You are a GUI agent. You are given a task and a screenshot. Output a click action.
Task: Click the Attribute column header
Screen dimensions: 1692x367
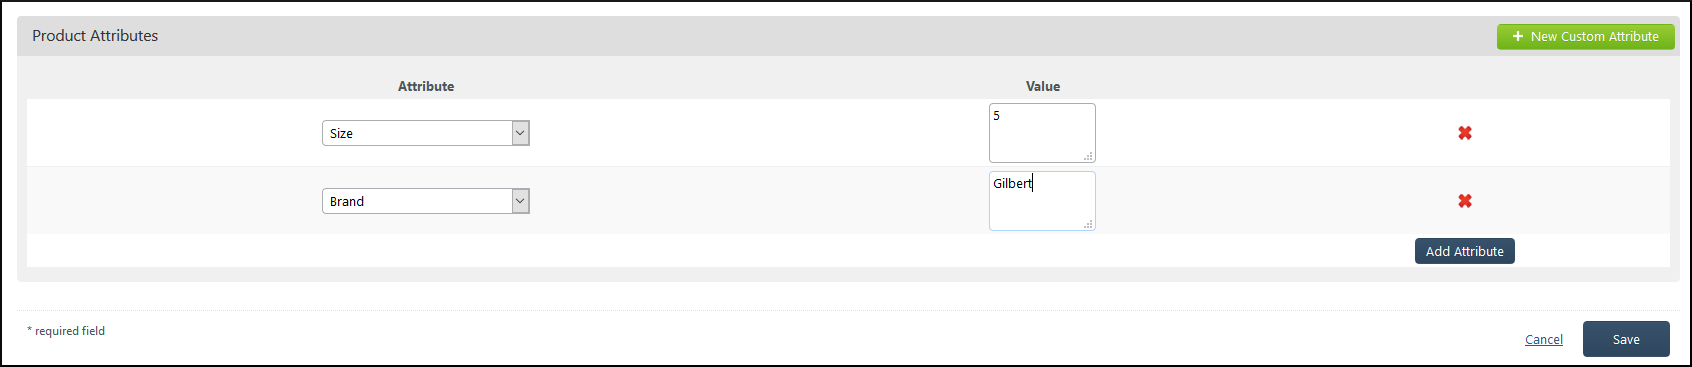click(426, 86)
